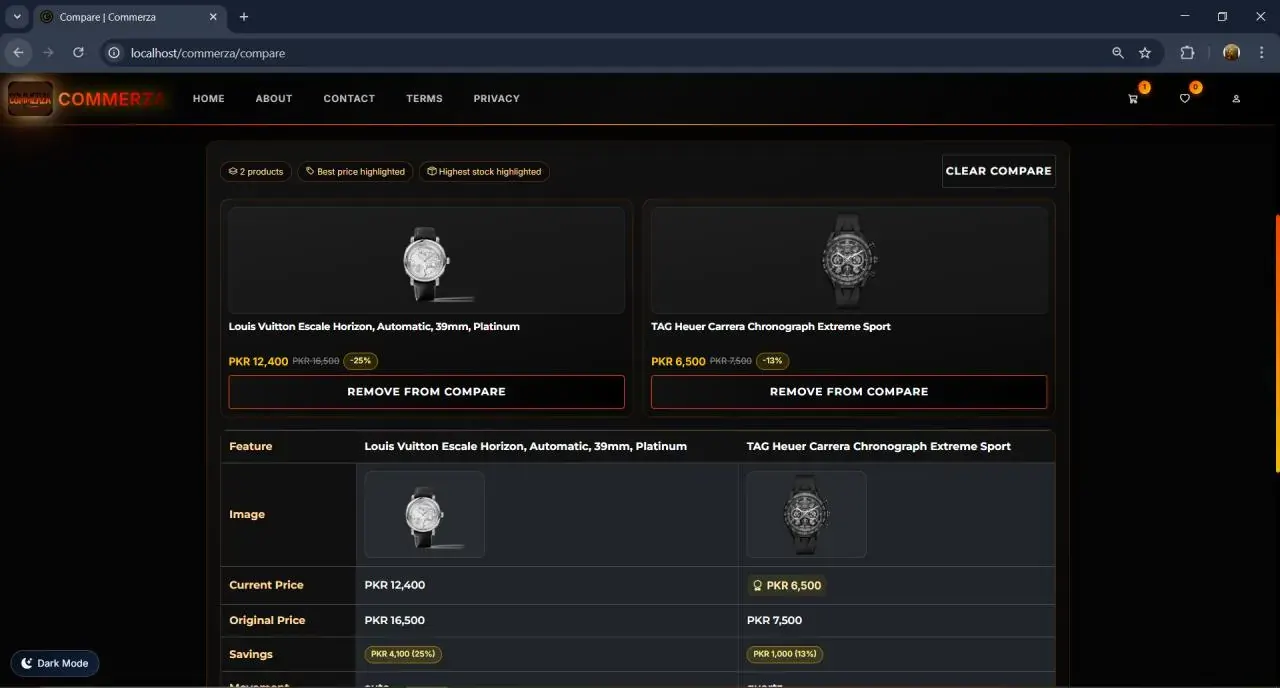This screenshot has width=1280, height=688.
Task: Click PKR 1,000 (13%) savings badge
Action: [785, 654]
